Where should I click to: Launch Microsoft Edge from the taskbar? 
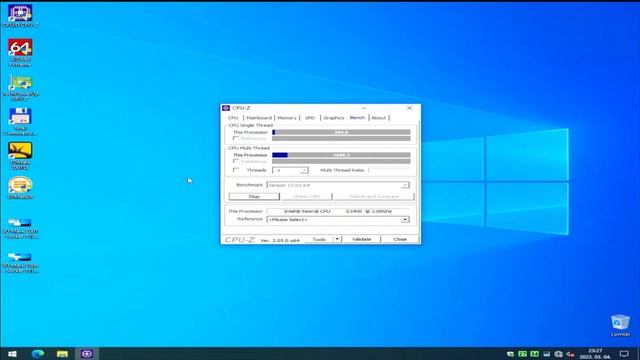[38, 353]
